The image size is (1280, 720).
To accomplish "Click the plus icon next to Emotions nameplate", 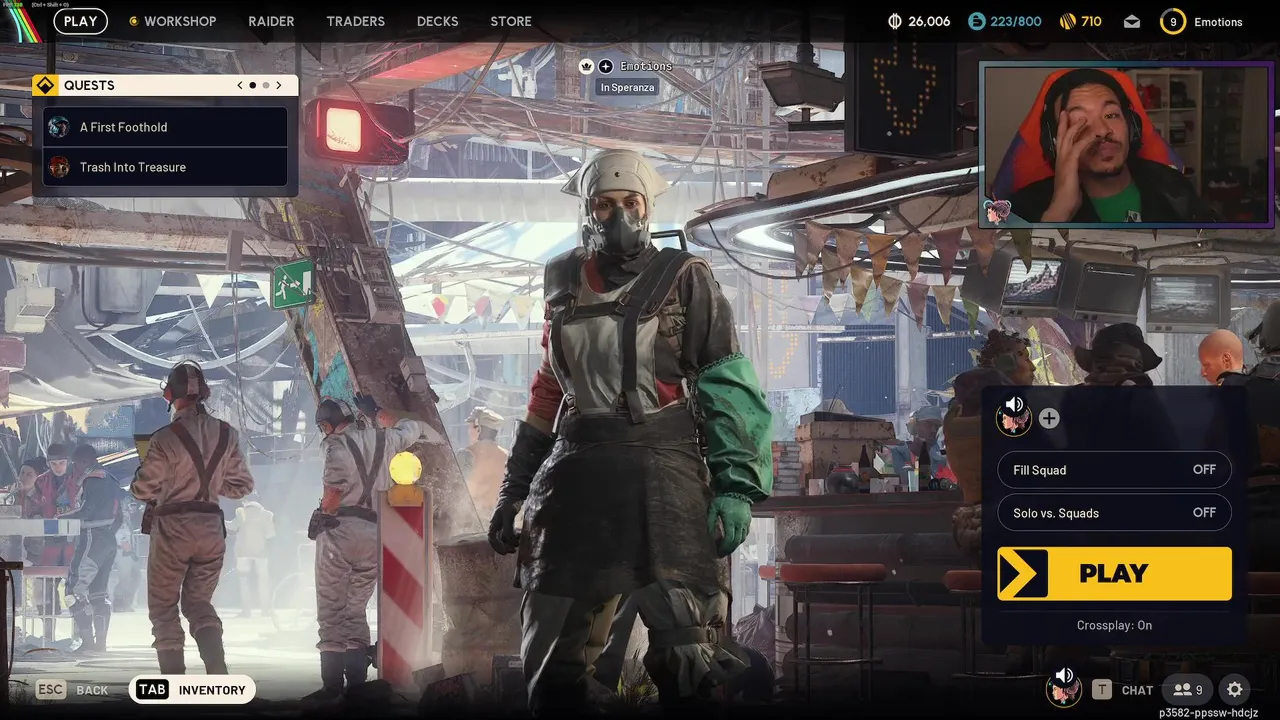I will (x=606, y=66).
